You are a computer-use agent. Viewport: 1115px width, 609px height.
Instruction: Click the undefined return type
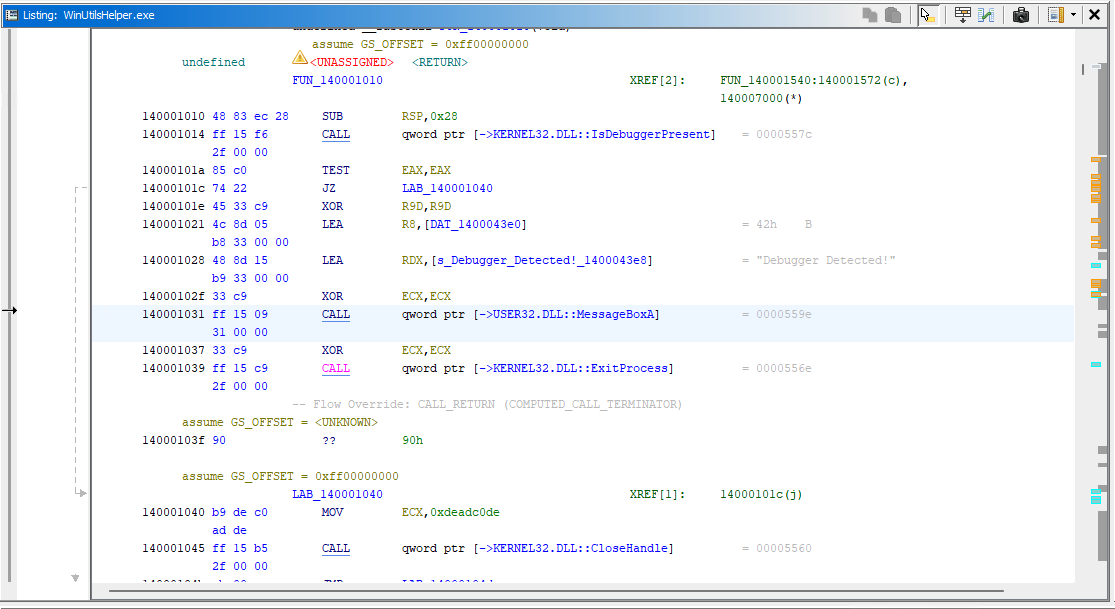(x=213, y=62)
